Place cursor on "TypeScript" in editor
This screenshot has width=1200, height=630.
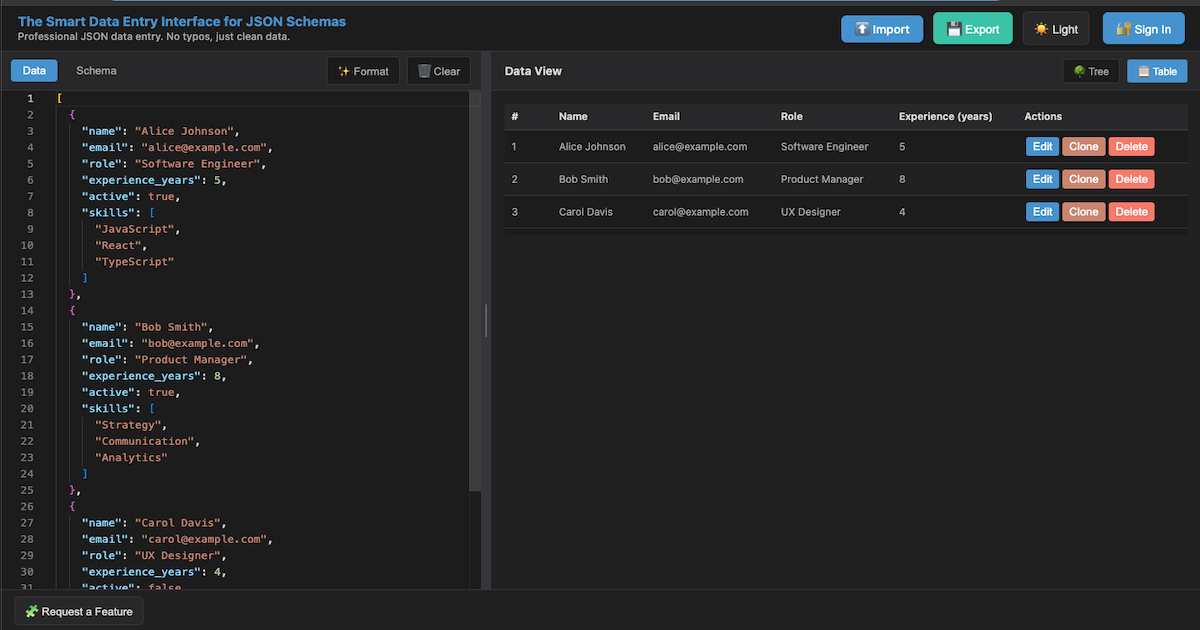click(134, 261)
